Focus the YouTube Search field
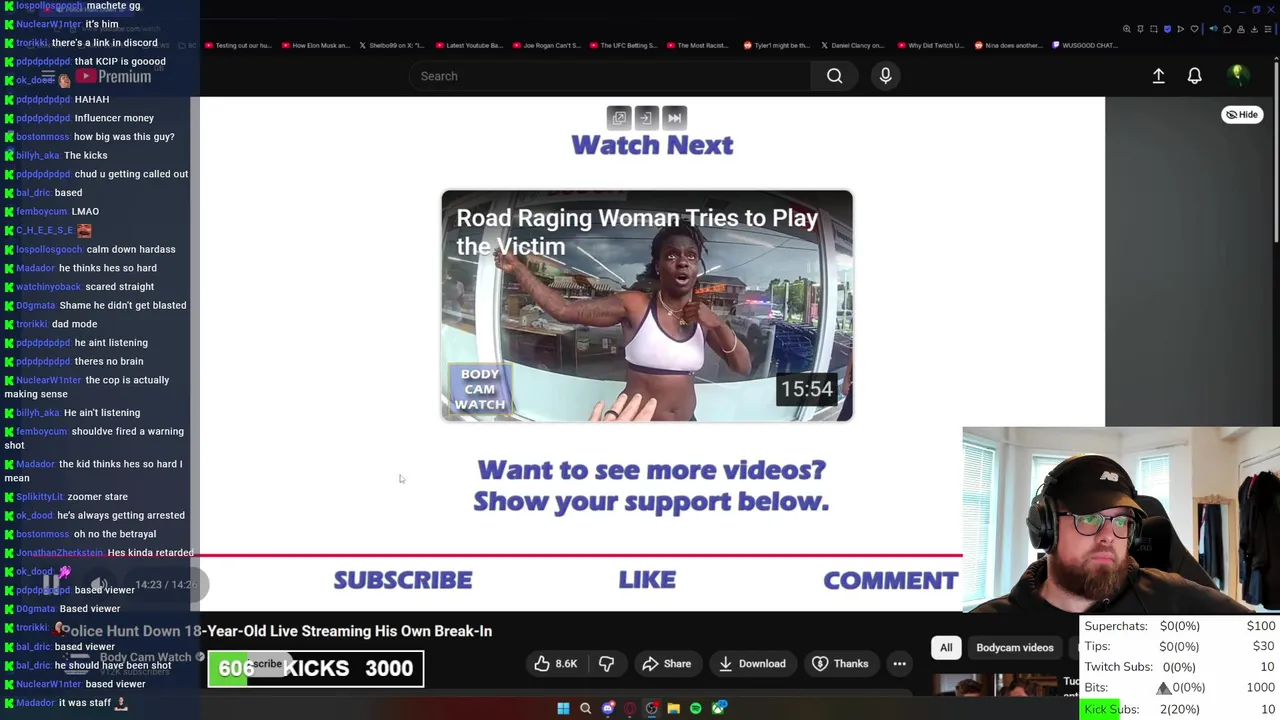The height and width of the screenshot is (720, 1280). pyautogui.click(x=610, y=76)
